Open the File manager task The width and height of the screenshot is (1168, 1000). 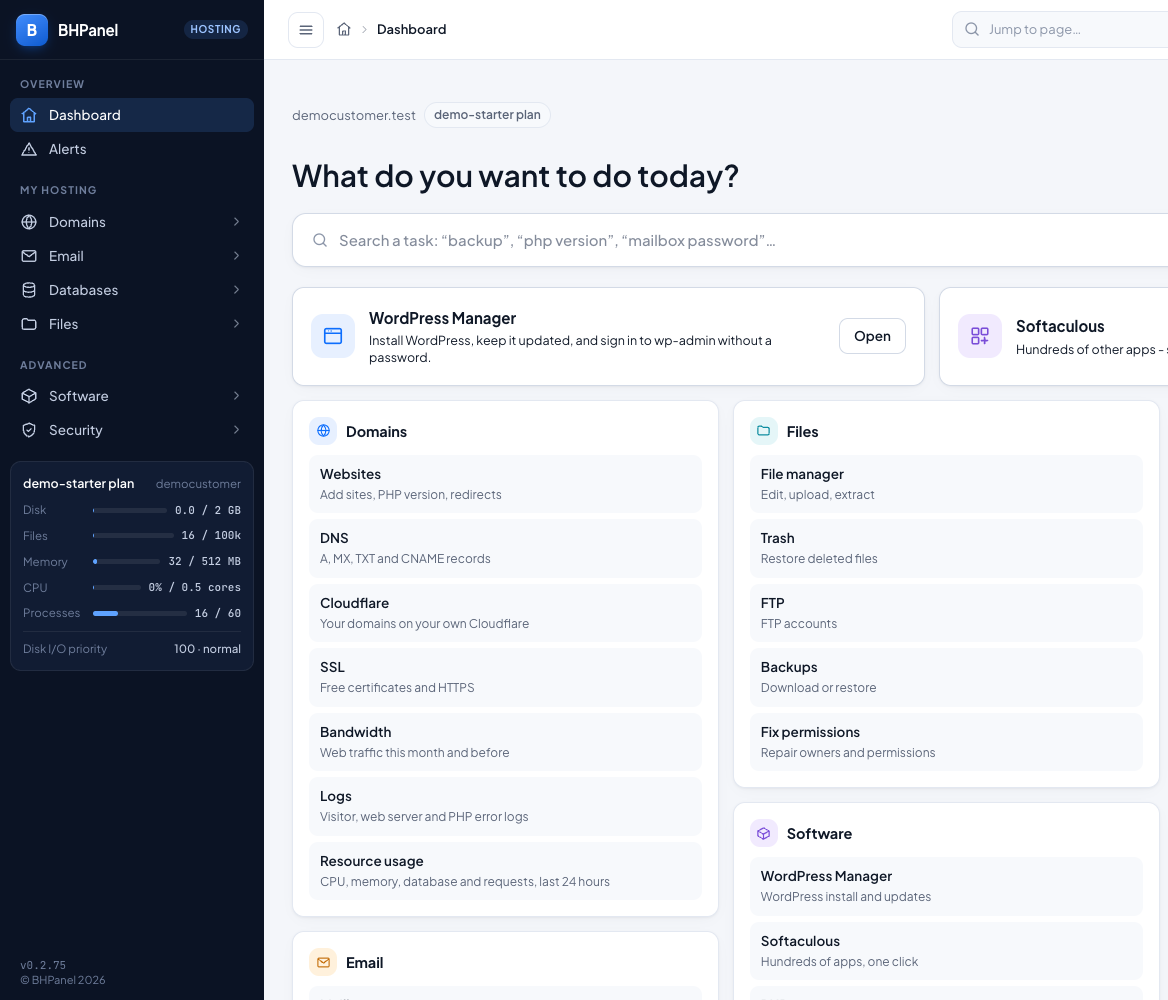[x=946, y=484]
